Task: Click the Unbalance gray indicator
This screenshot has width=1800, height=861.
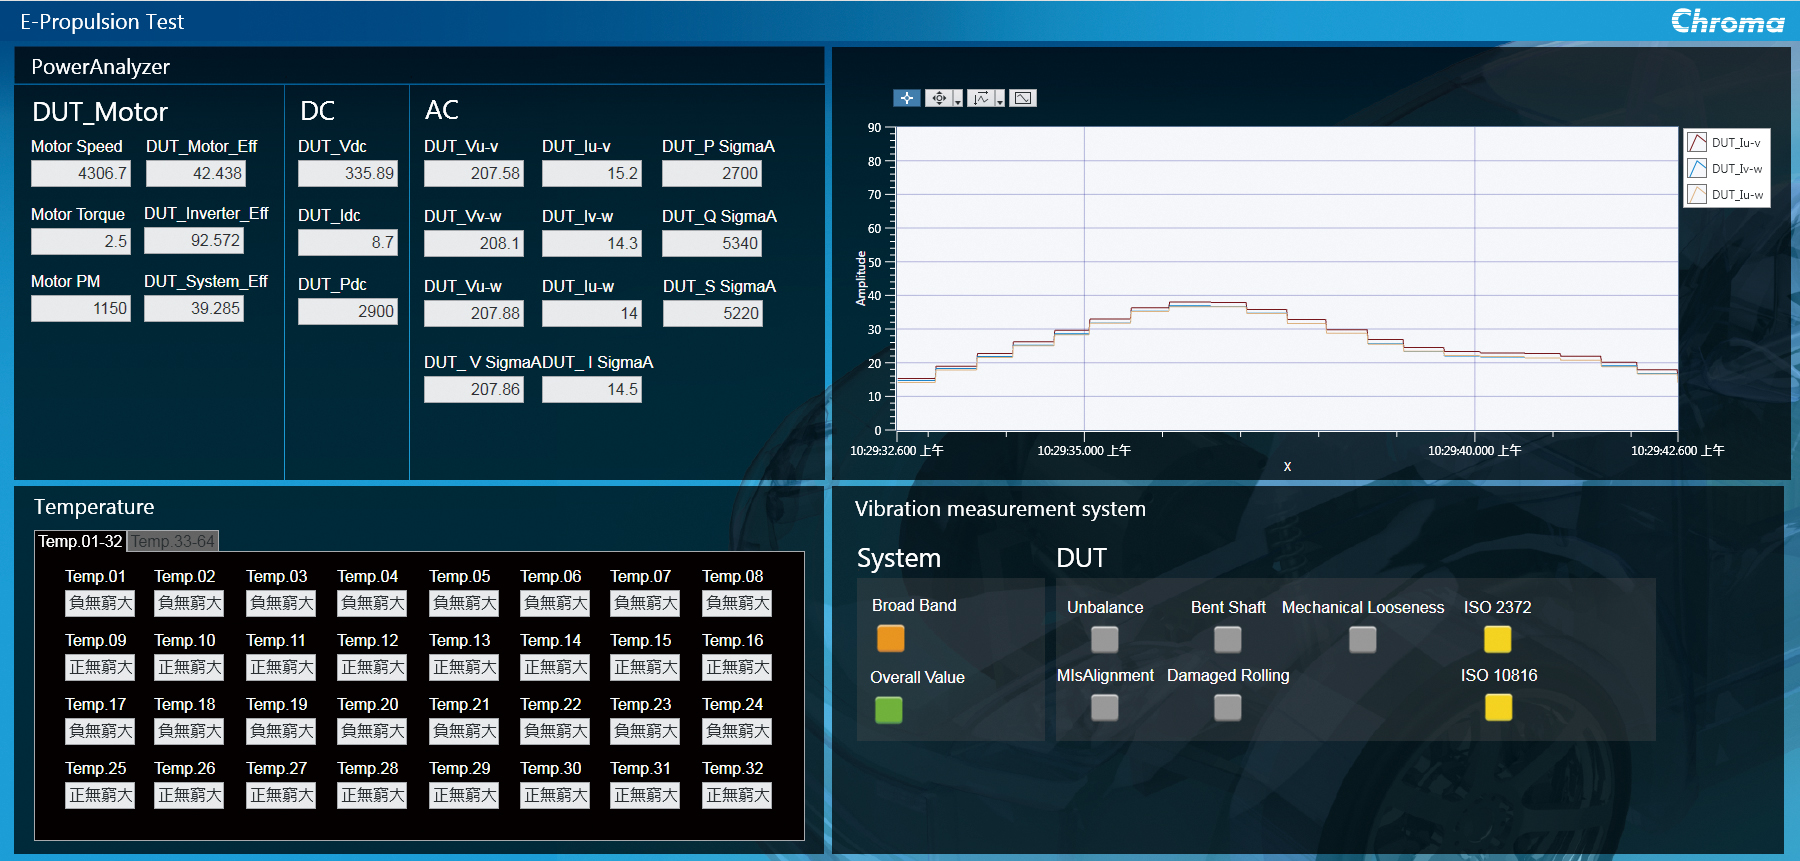Action: 1104,639
